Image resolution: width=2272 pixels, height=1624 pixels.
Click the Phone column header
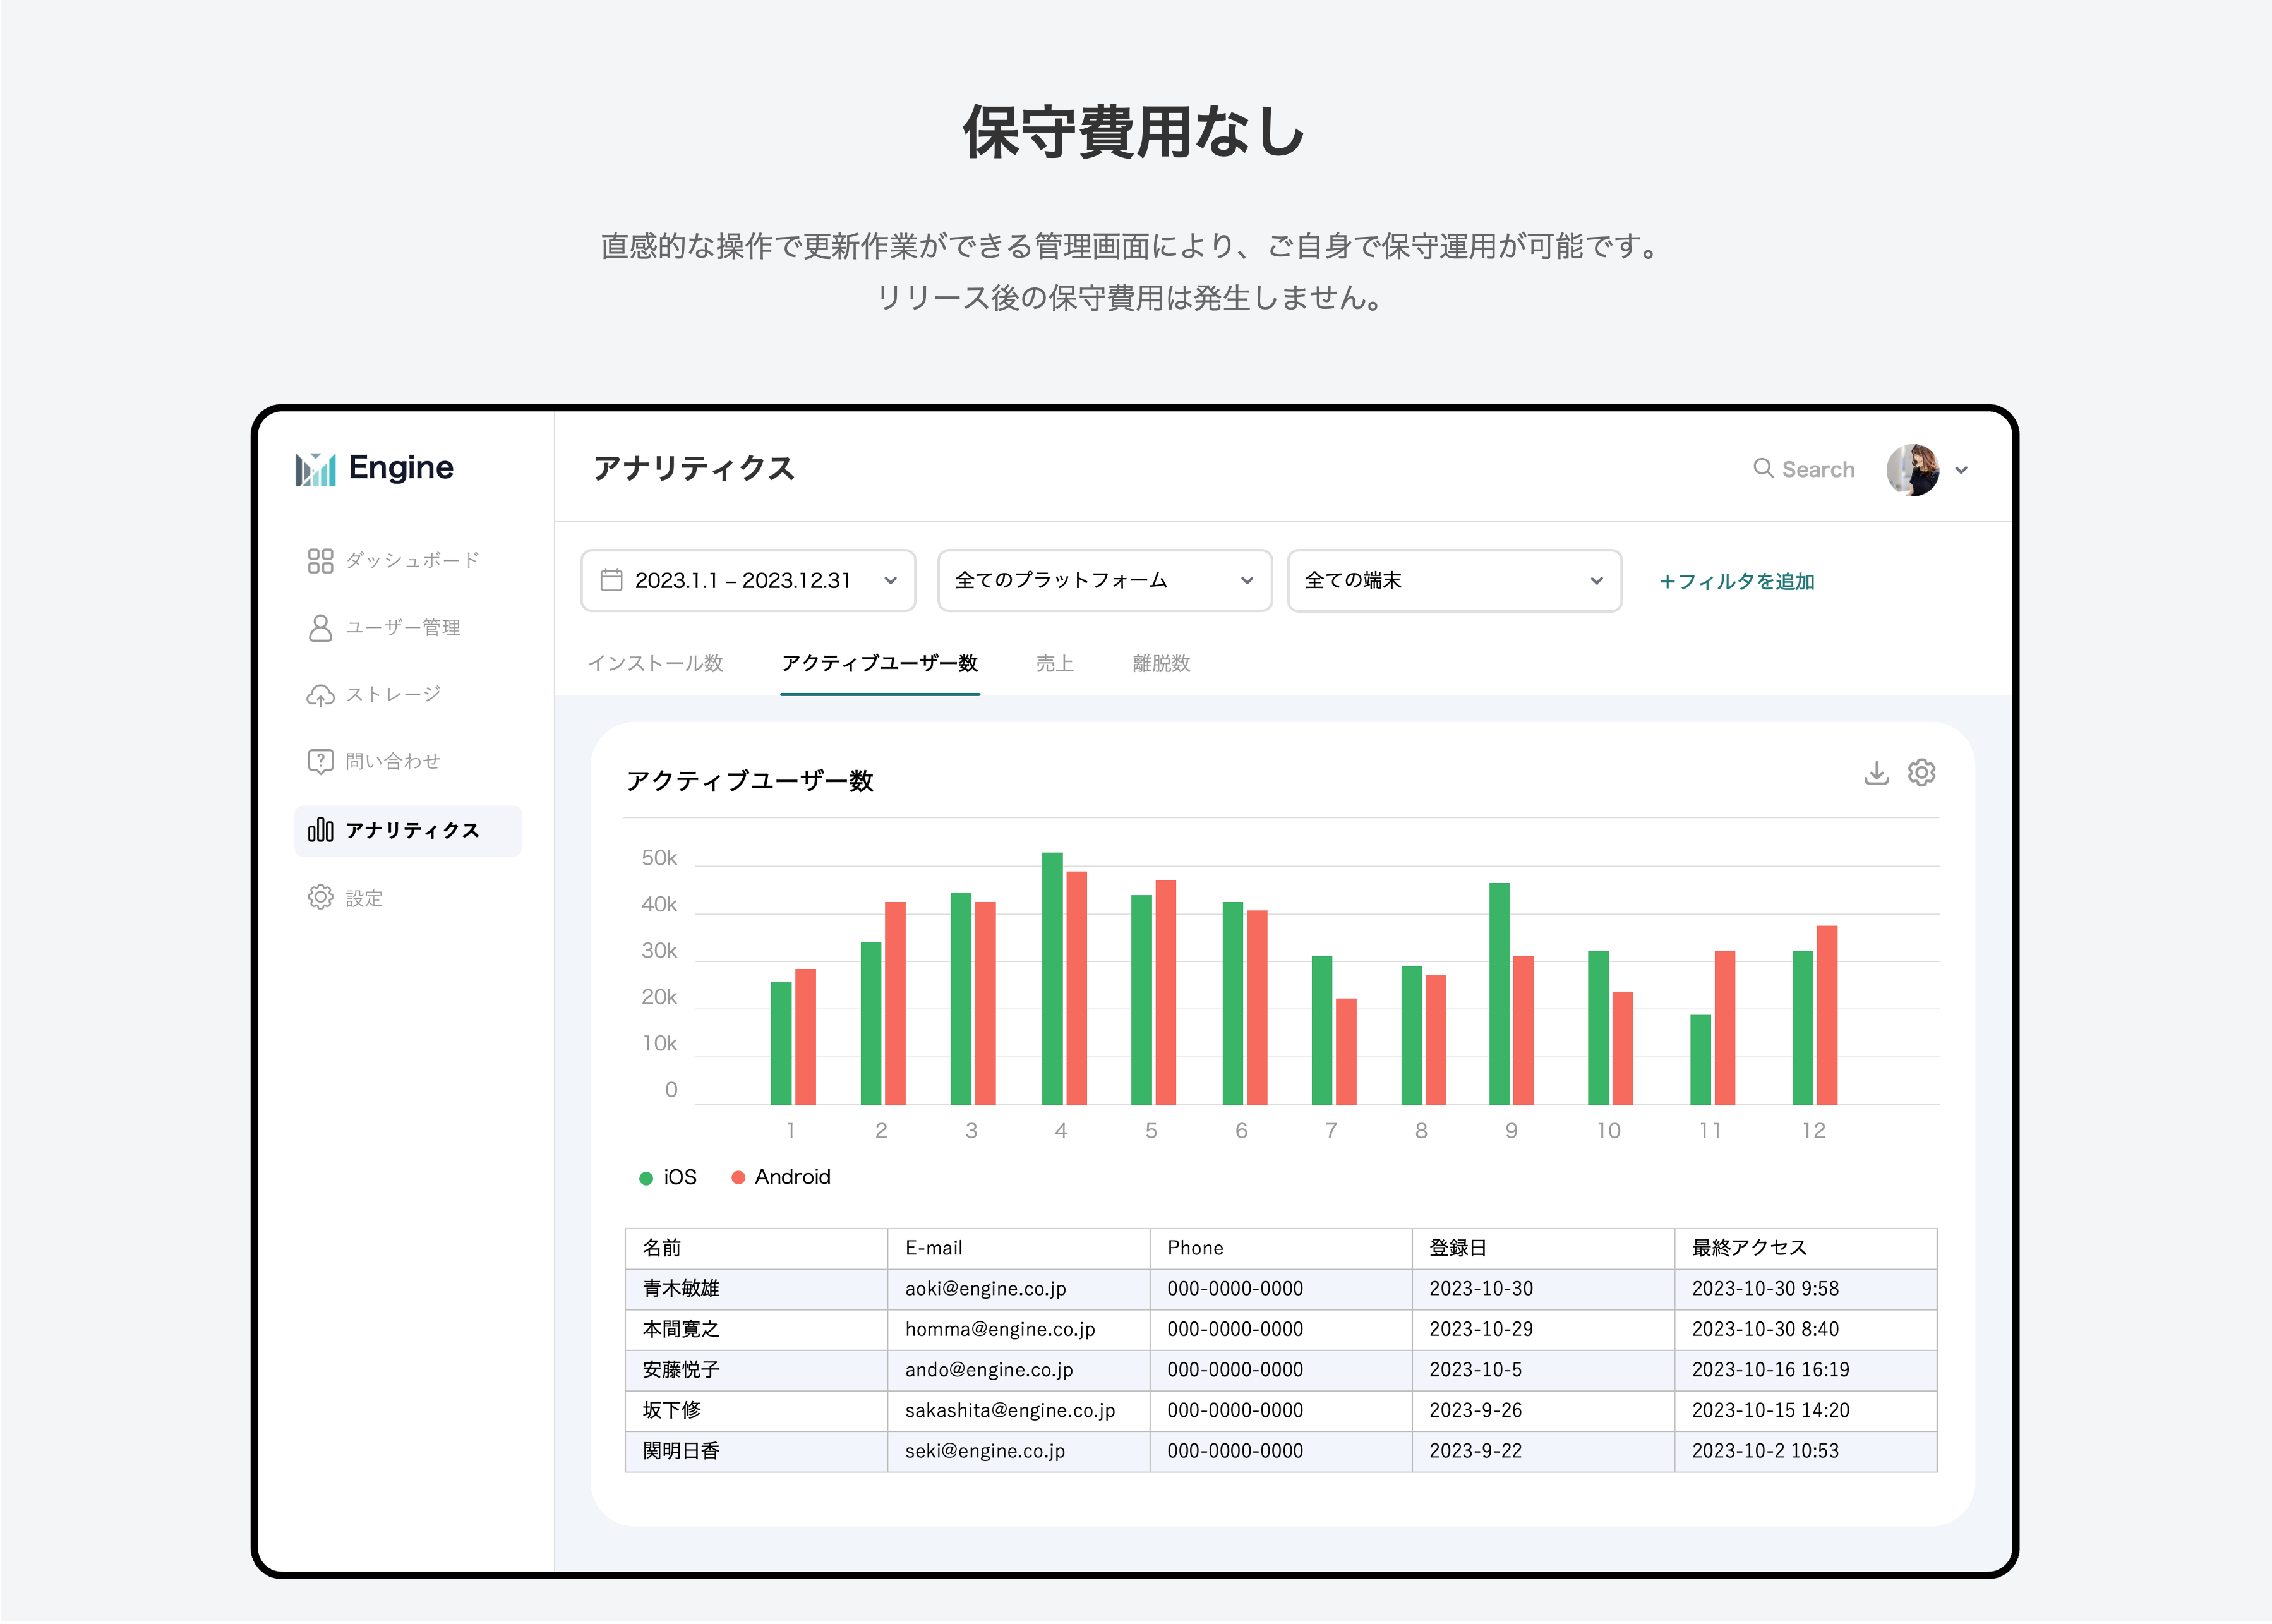click(x=1281, y=1249)
